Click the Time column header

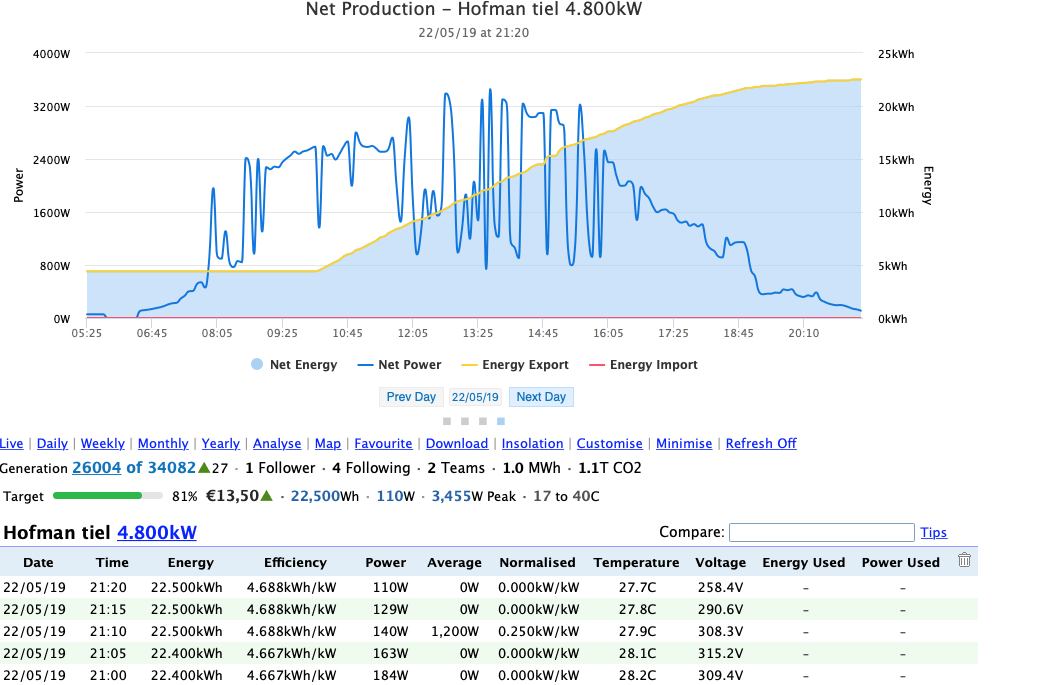(112, 563)
